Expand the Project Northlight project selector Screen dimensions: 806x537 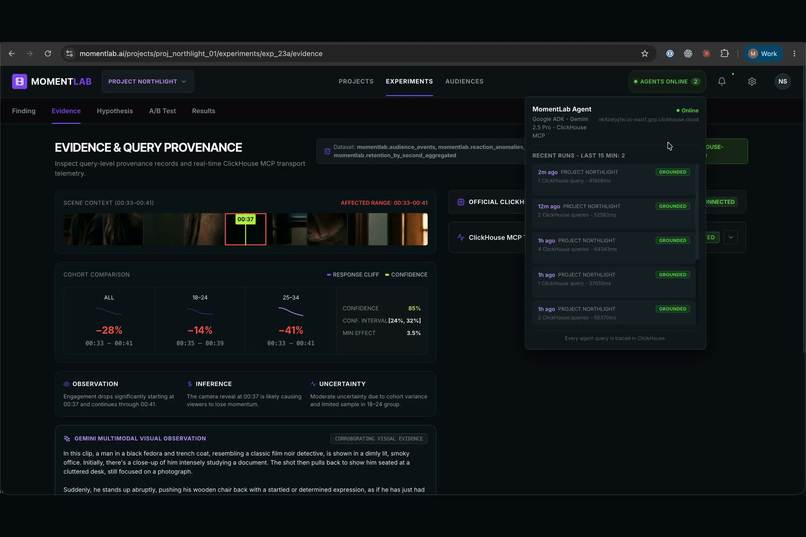(148, 81)
